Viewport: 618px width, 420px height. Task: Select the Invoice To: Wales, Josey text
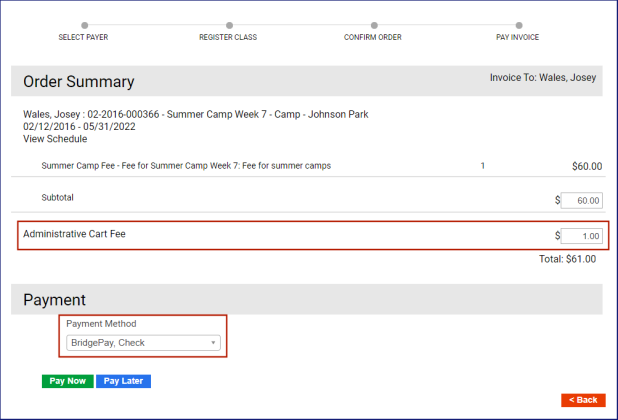(x=542, y=77)
